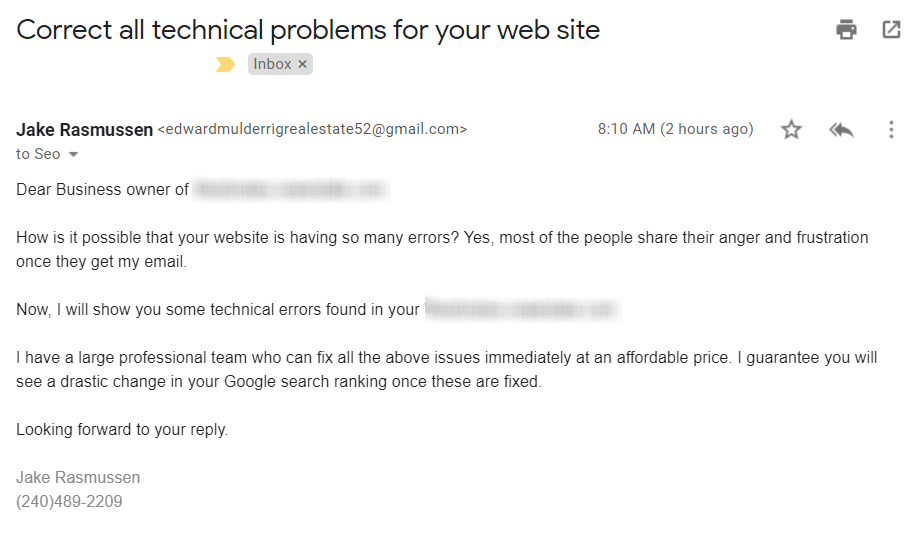Star this email from Jake Rasmussen
The image size is (923, 539).
(x=791, y=129)
